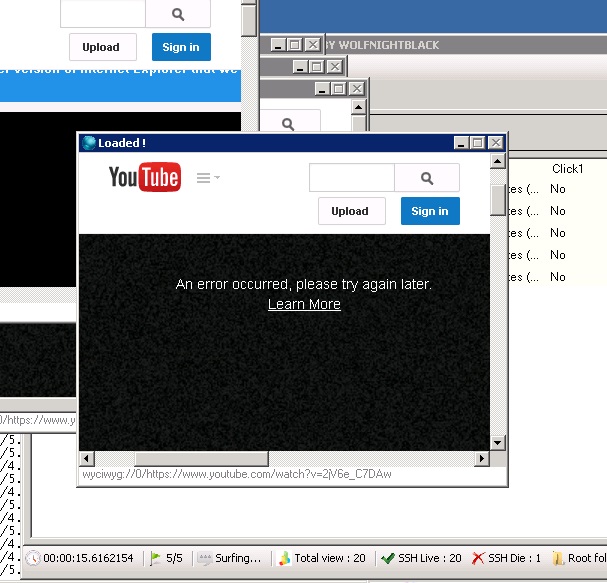Click Sign in in the background browser window
Viewport: 607px width, 583px height.
pos(181,47)
